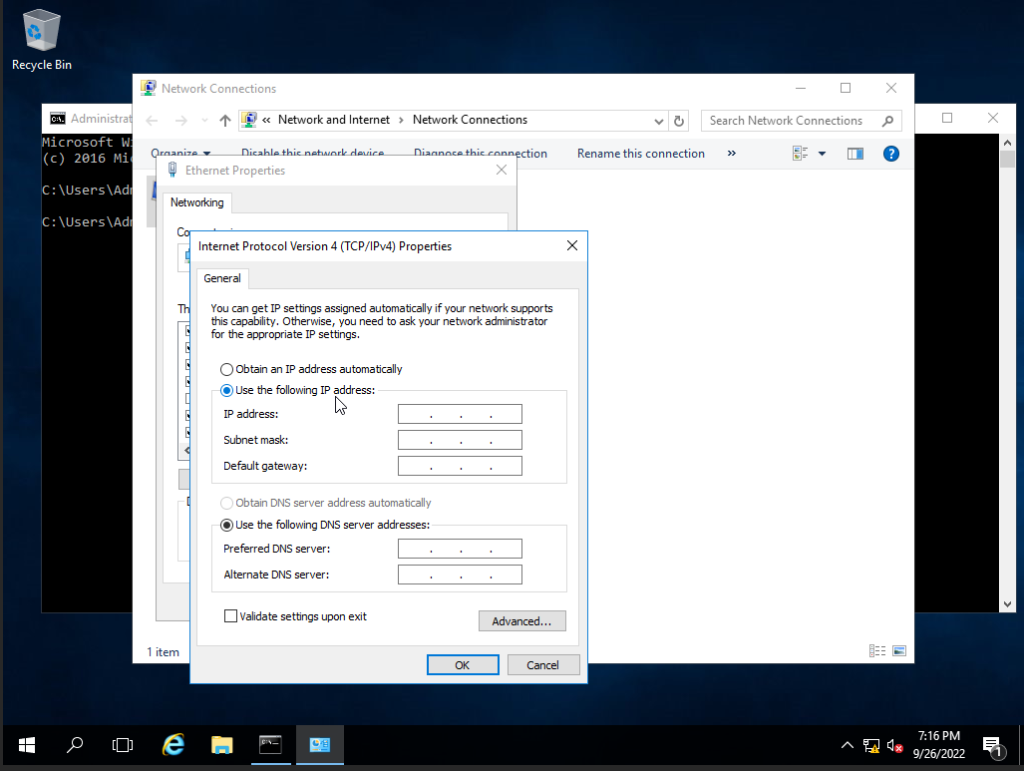Click the IP address input field
This screenshot has width=1024, height=771.
(460, 414)
